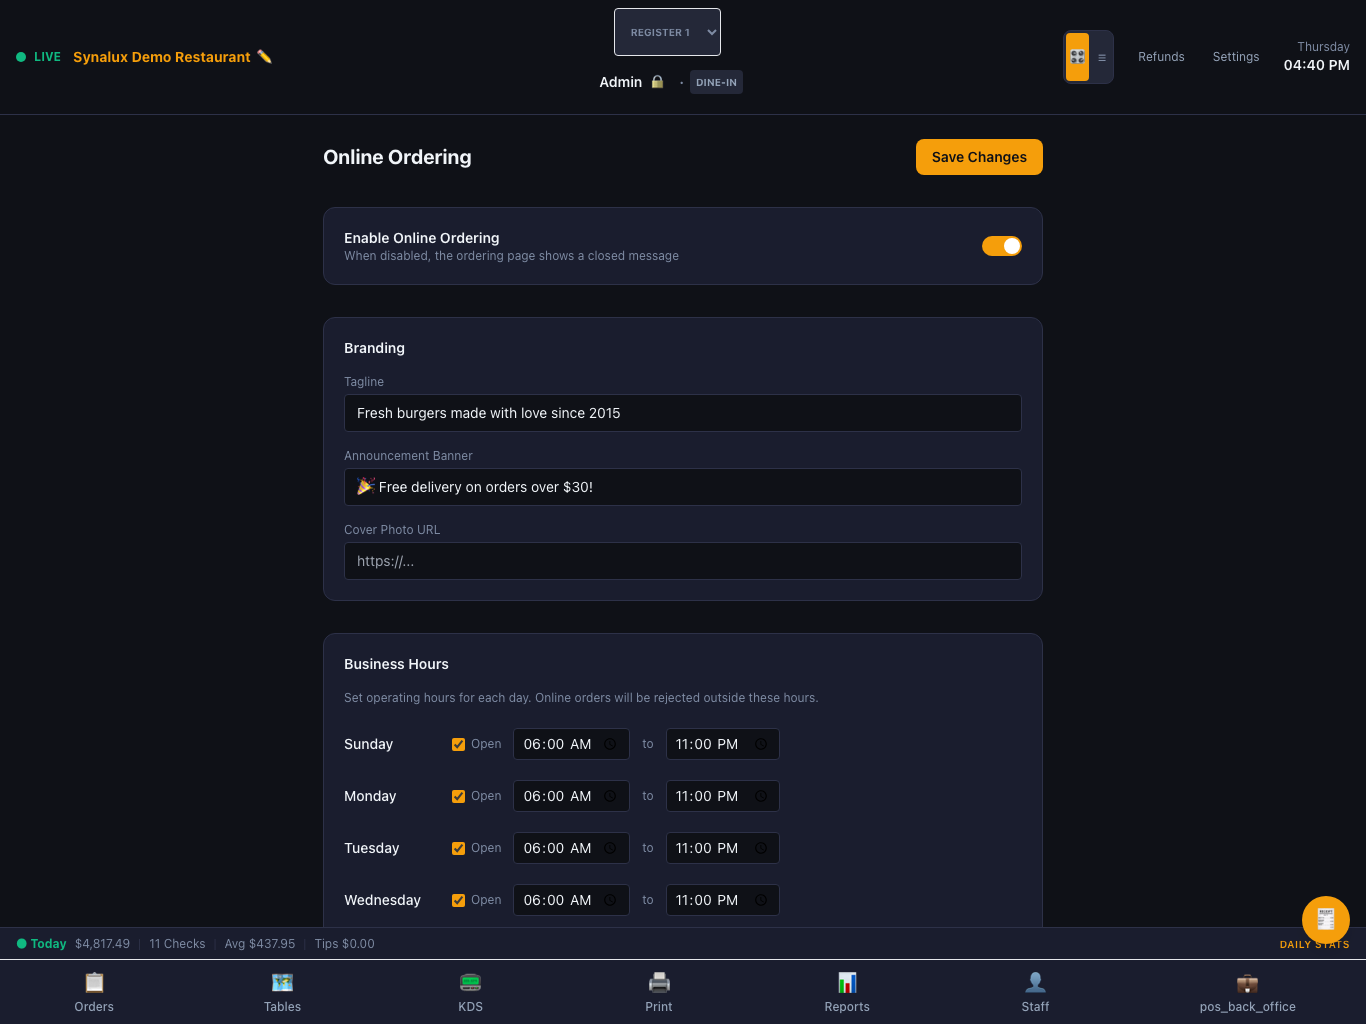
Task: Click clock icon in Sunday closing time
Action: (761, 744)
